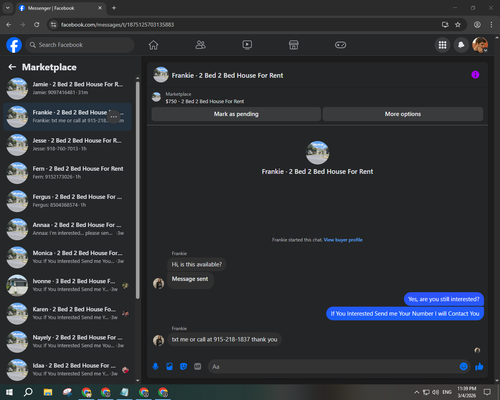The height and width of the screenshot is (400, 500).
Task: Open conversation info purple icon
Action: pos(475,75)
